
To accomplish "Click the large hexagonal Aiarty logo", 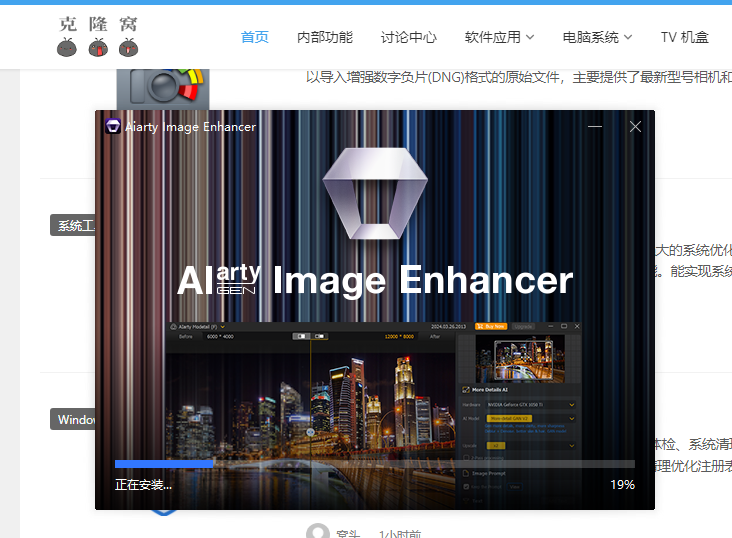I will click(x=375, y=193).
